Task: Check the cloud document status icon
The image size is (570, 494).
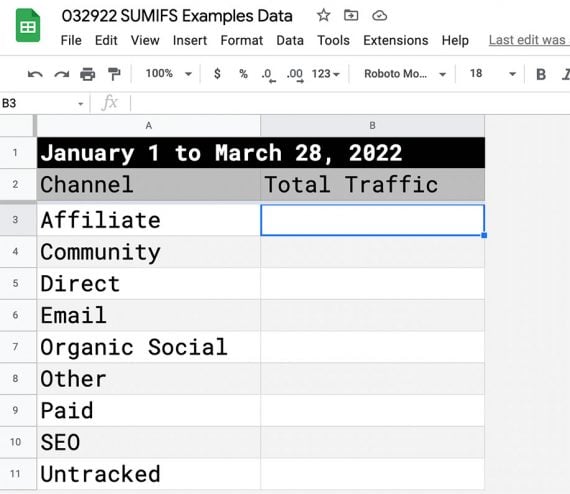Action: click(379, 16)
